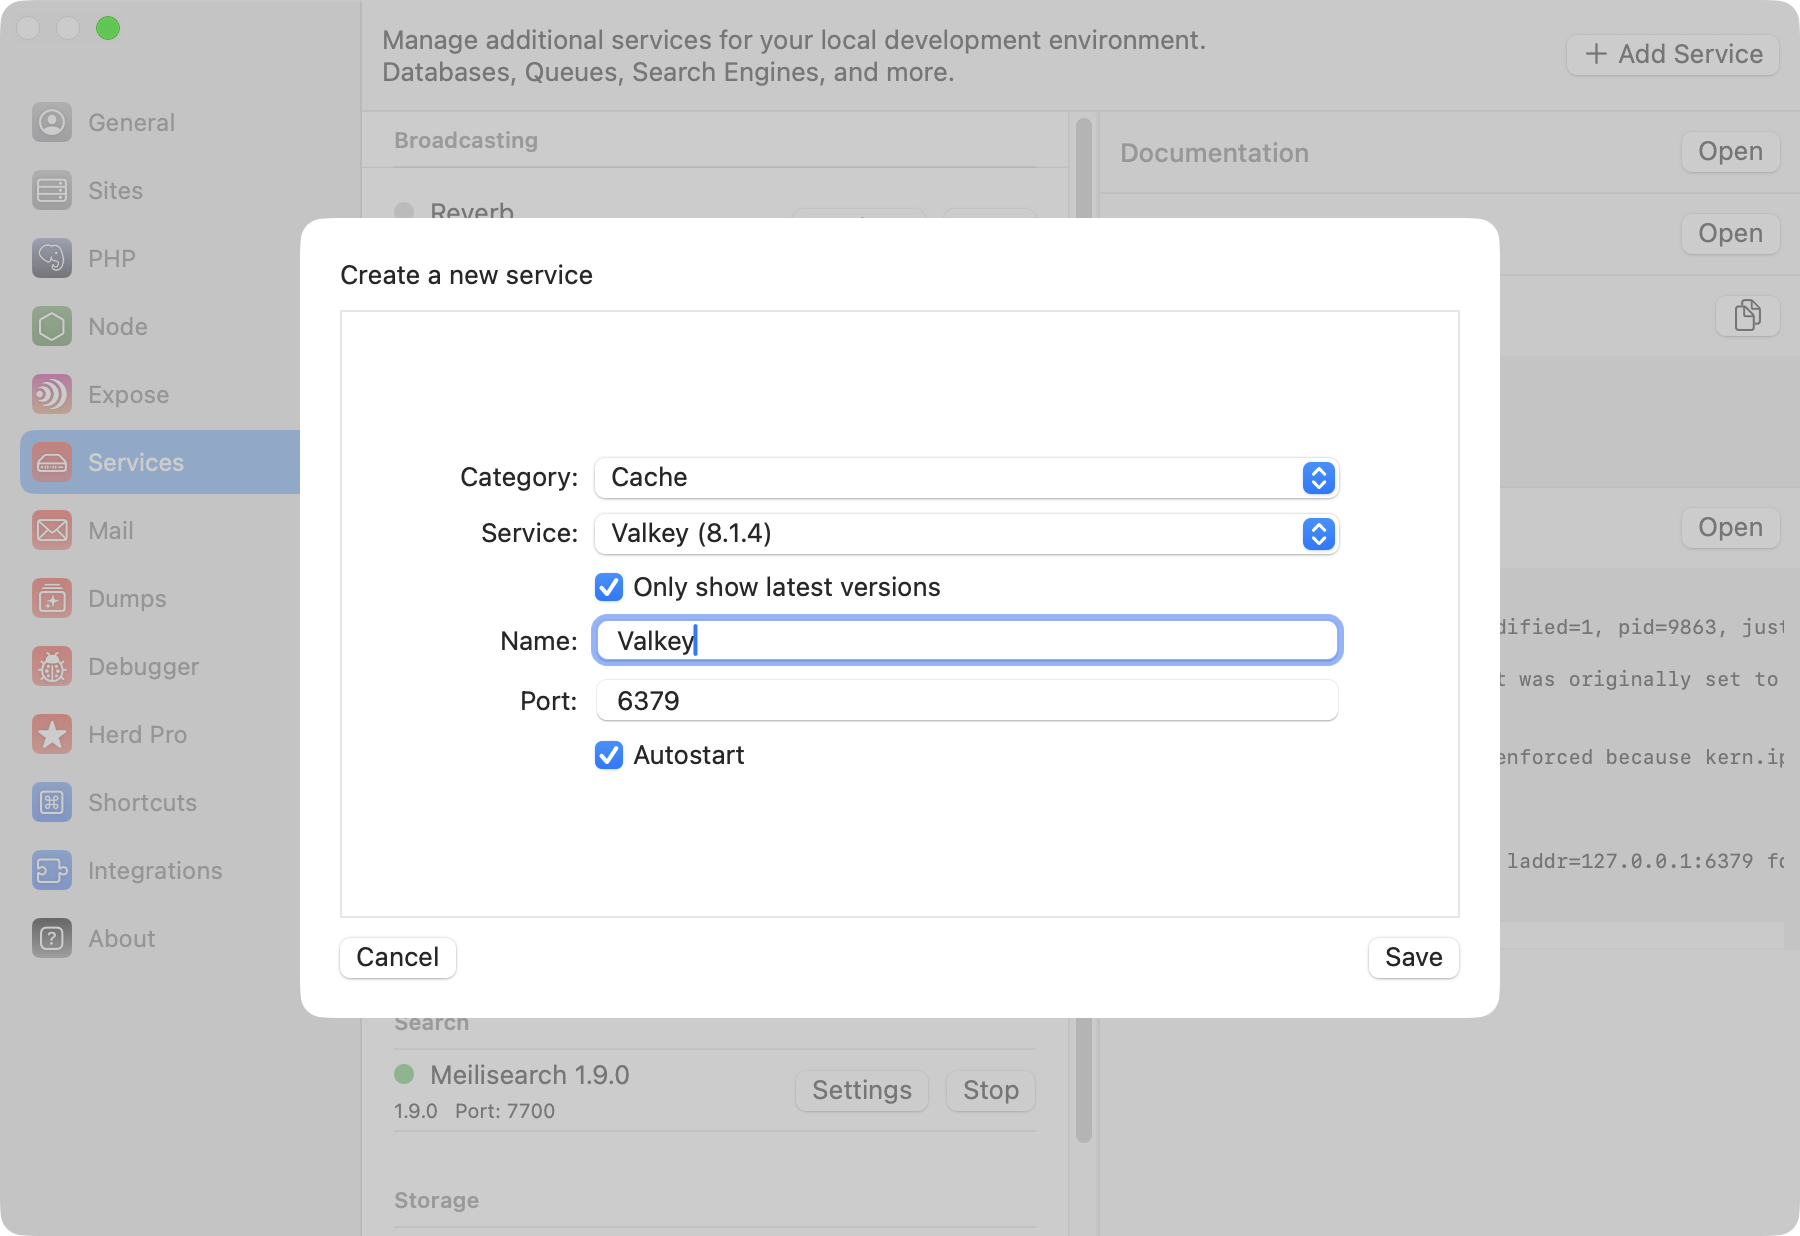Open the General settings icon
Viewport: 1800px width, 1236px height.
click(51, 122)
